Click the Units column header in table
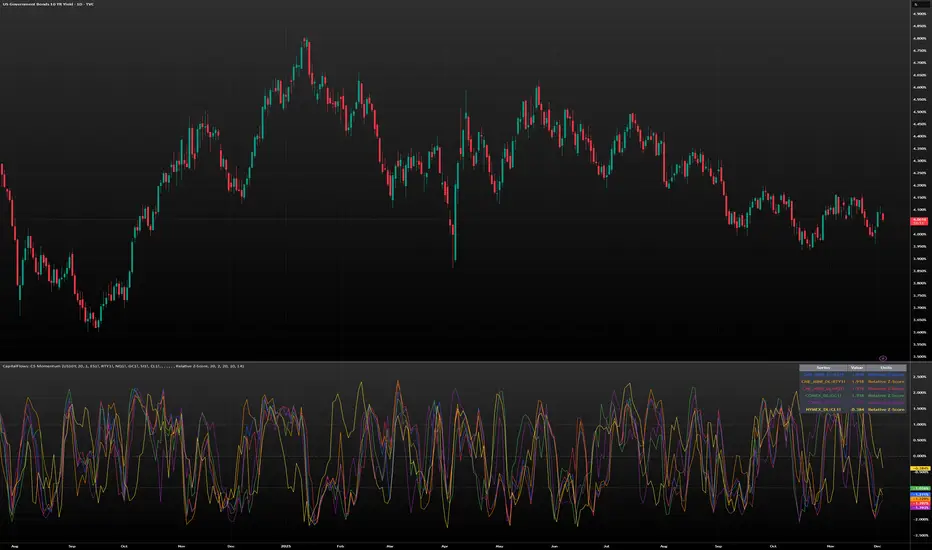 (886, 367)
